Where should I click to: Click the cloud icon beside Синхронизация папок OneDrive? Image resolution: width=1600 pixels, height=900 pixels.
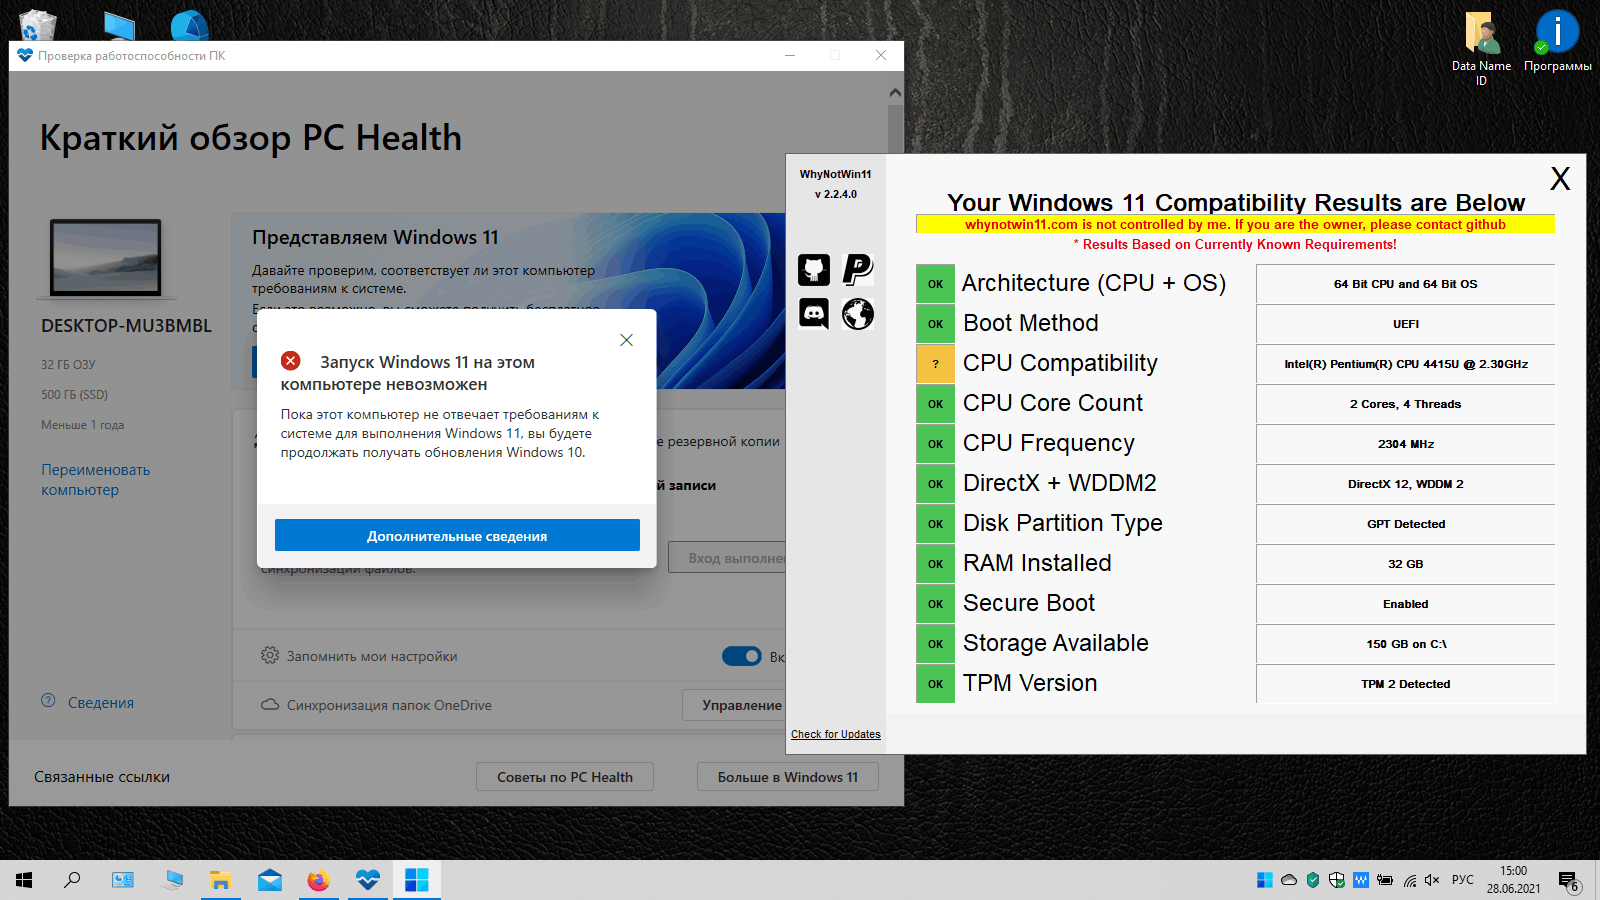point(270,704)
